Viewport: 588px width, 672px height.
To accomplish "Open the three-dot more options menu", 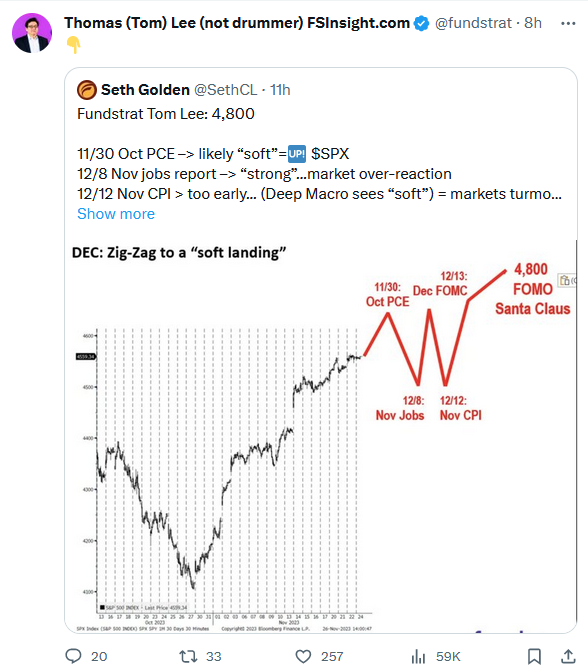I will point(568,23).
